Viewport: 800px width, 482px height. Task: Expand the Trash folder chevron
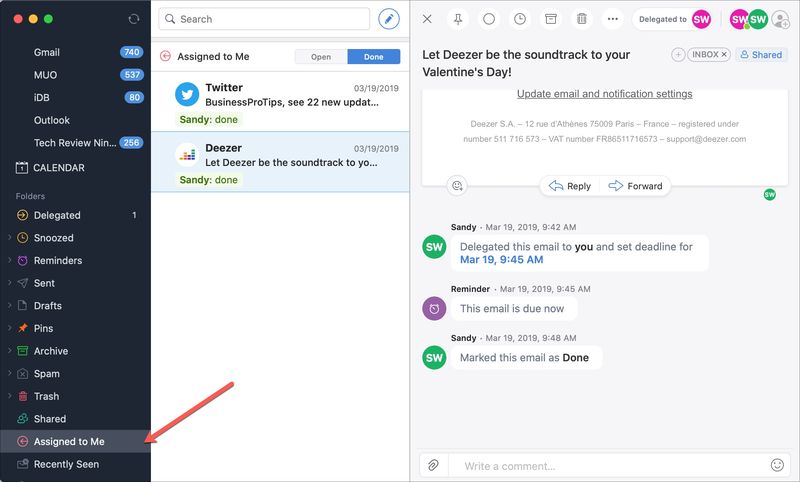[9, 395]
